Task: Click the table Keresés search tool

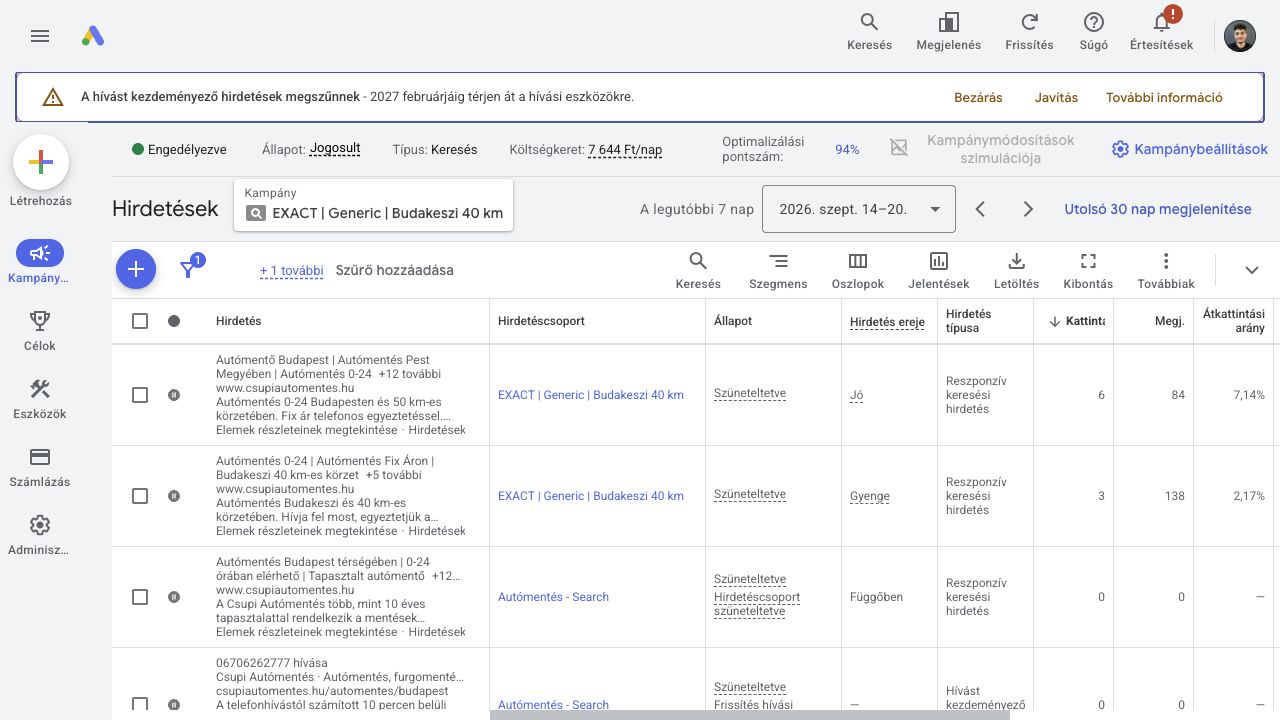Action: point(698,271)
